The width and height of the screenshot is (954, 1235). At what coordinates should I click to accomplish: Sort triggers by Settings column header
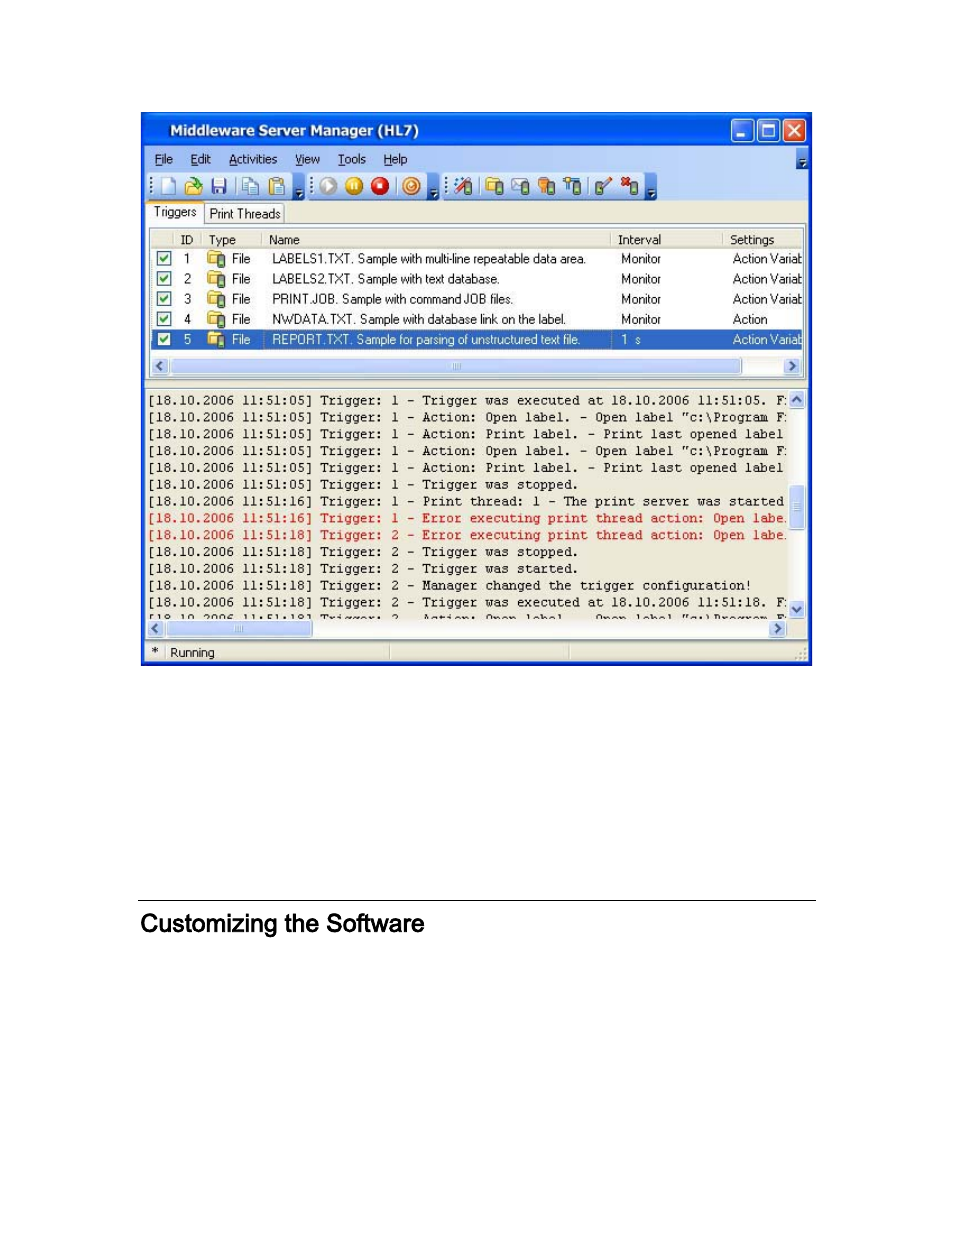click(x=762, y=240)
